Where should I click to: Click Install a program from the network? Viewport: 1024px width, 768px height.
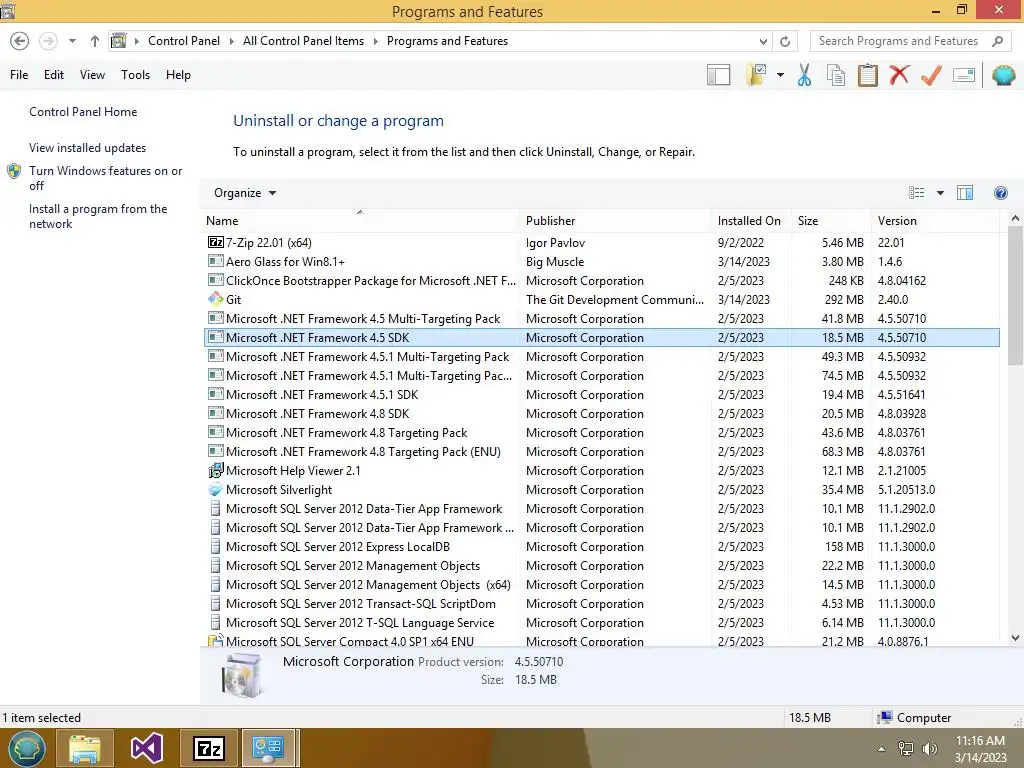(98, 216)
